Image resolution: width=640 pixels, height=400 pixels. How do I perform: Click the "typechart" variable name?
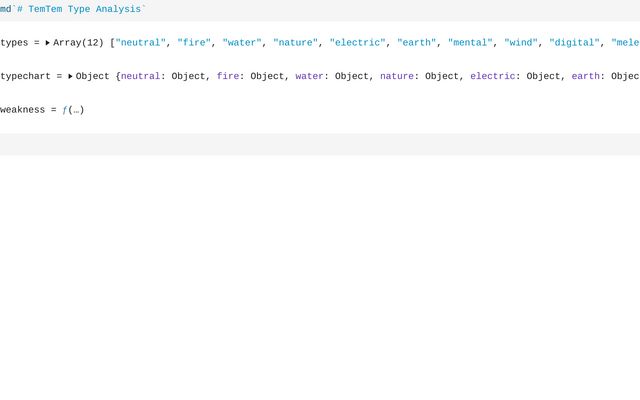25,76
